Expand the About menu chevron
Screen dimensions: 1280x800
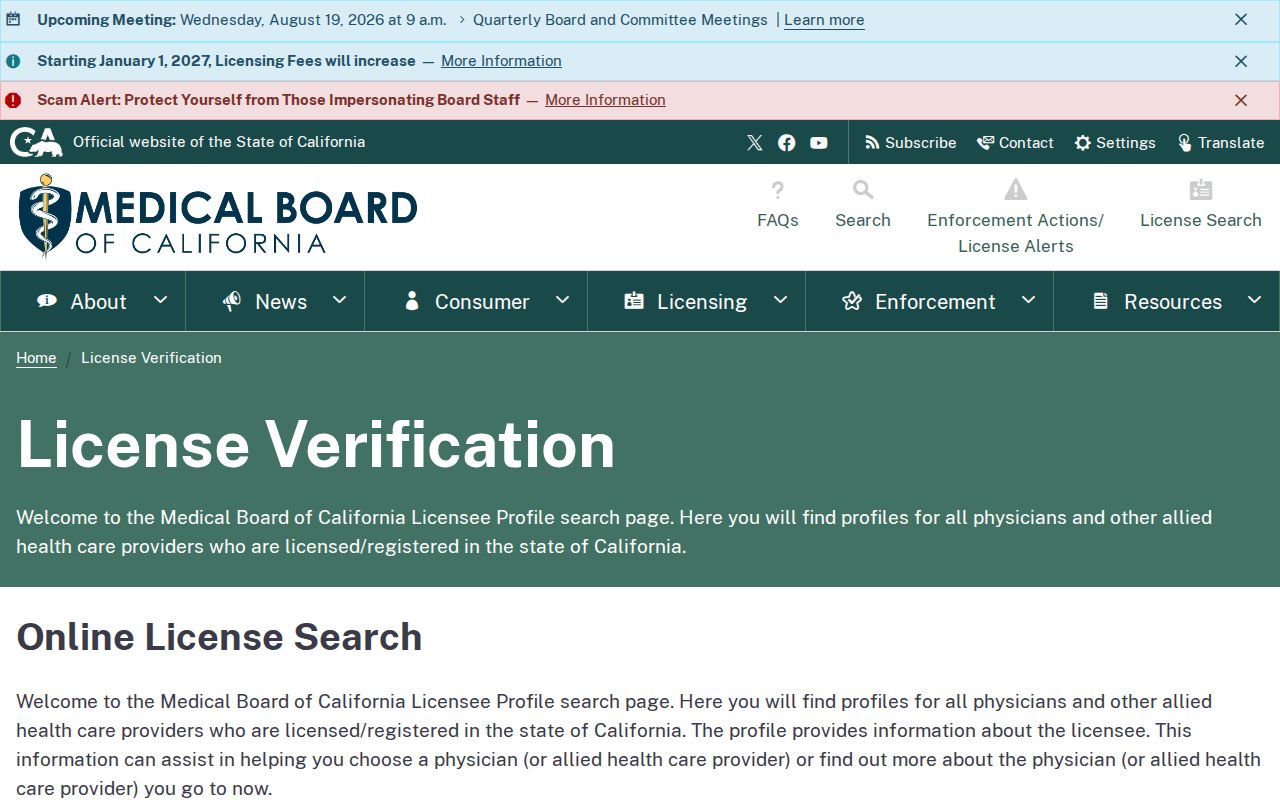click(x=160, y=300)
